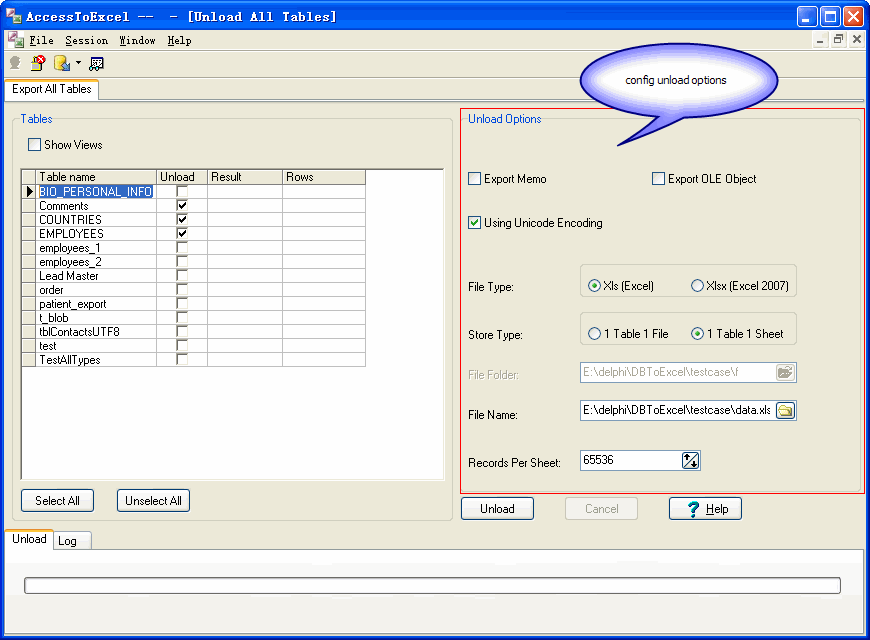Screen dimensions: 870x640
Task: Select 1 Table 1 File store type
Action: coord(594,334)
